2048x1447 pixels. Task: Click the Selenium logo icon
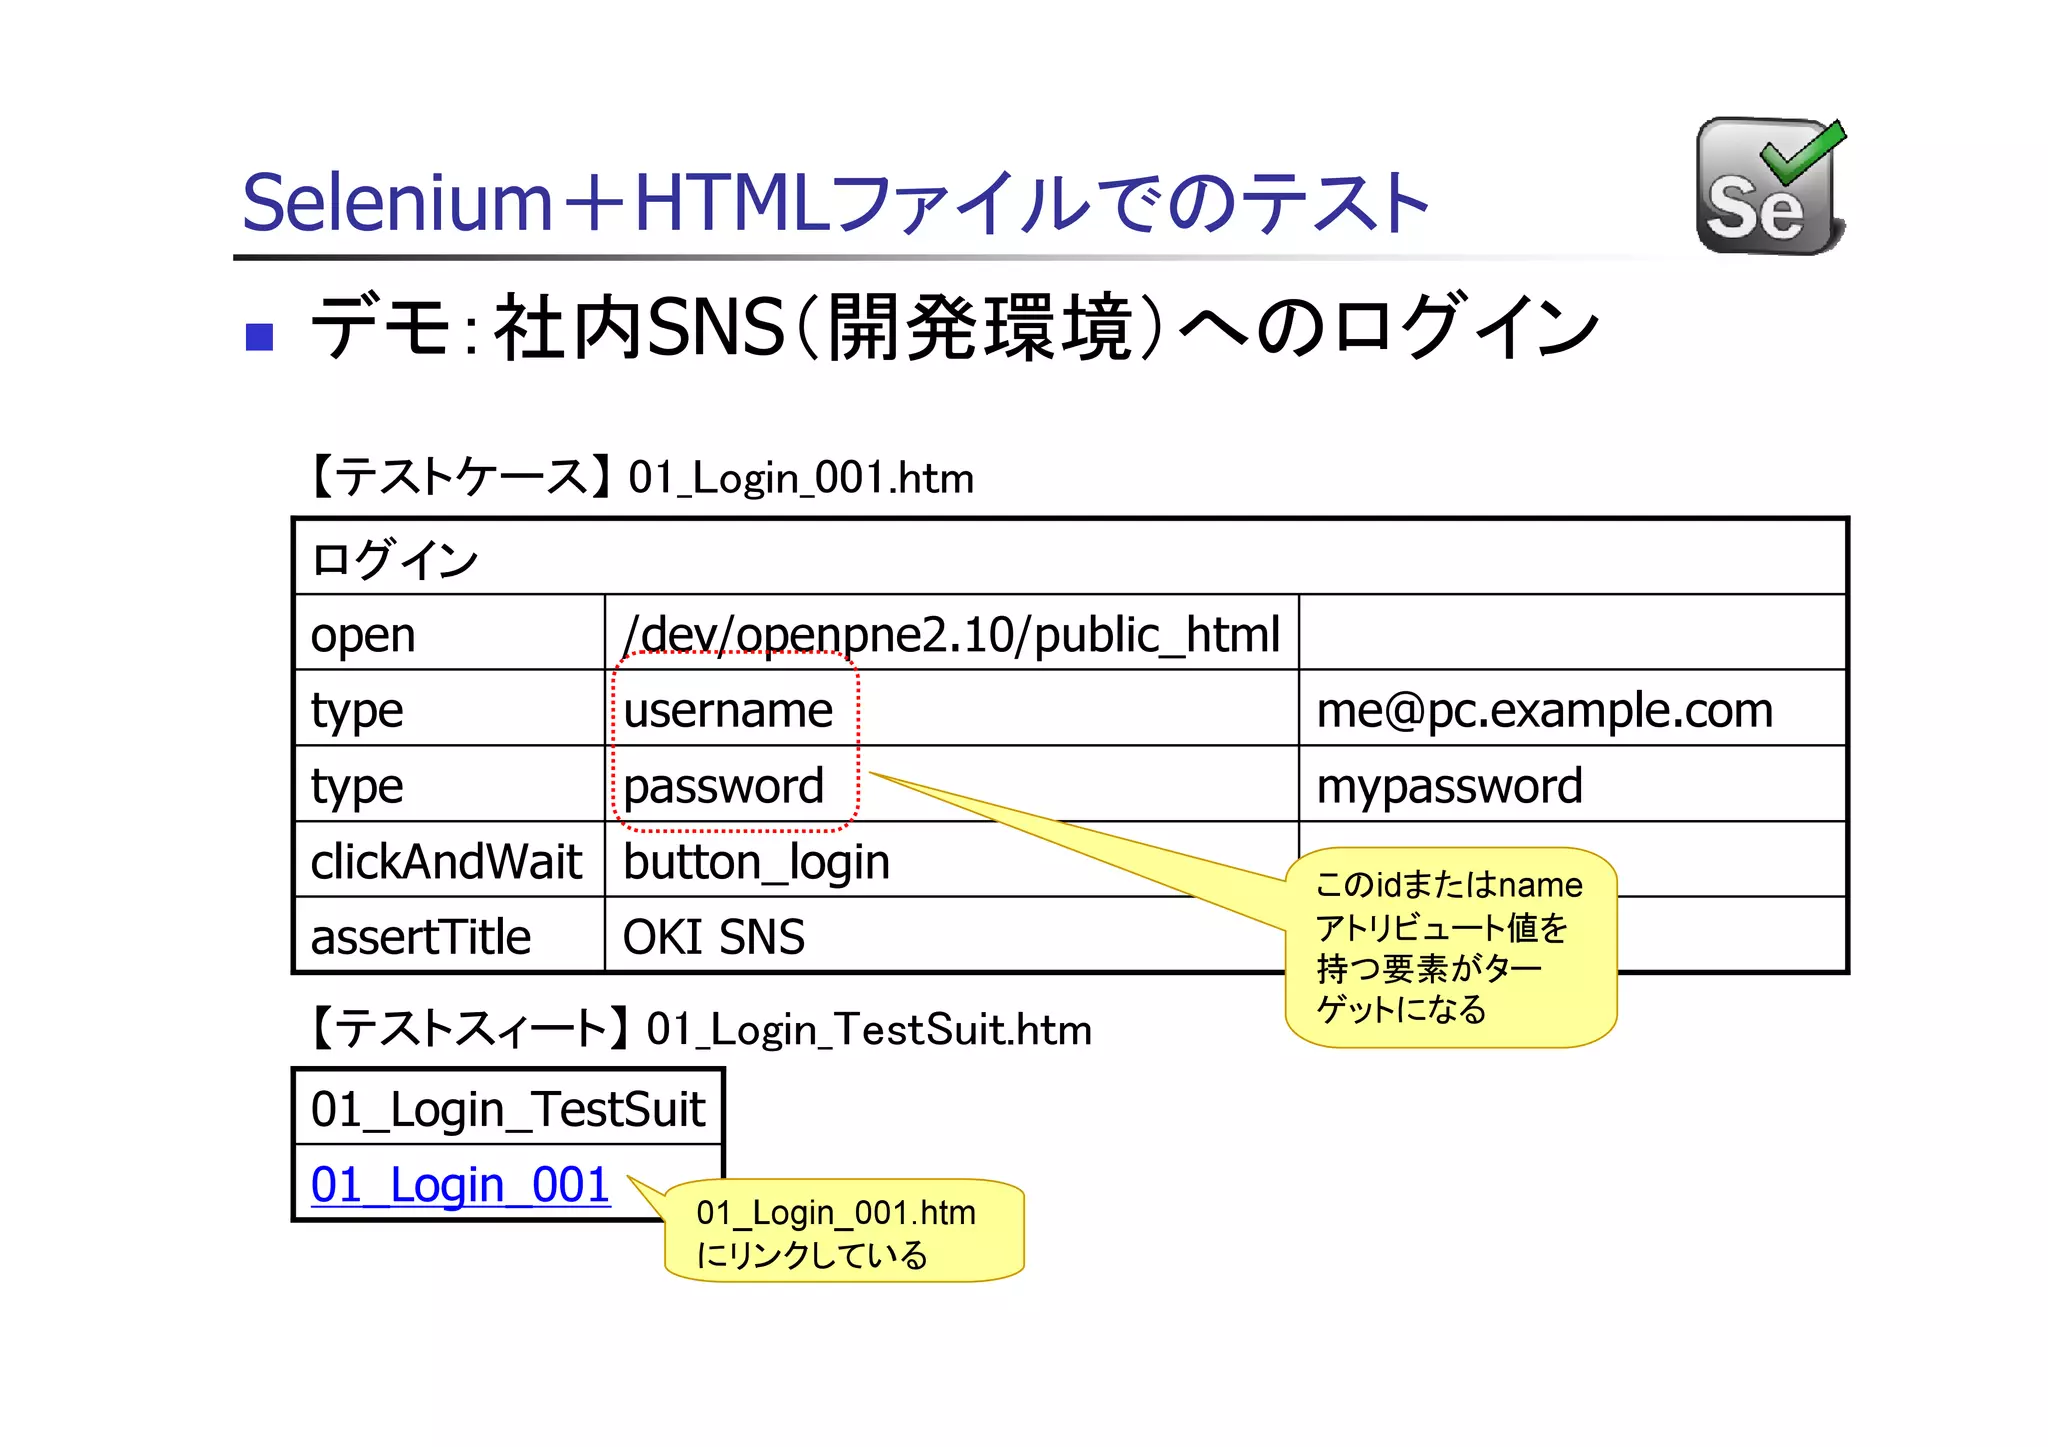point(1771,186)
